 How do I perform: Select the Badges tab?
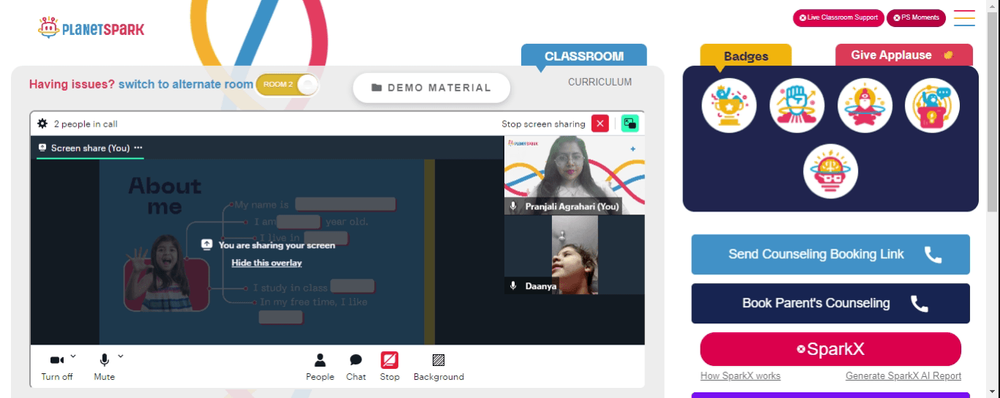pyautogui.click(x=746, y=55)
